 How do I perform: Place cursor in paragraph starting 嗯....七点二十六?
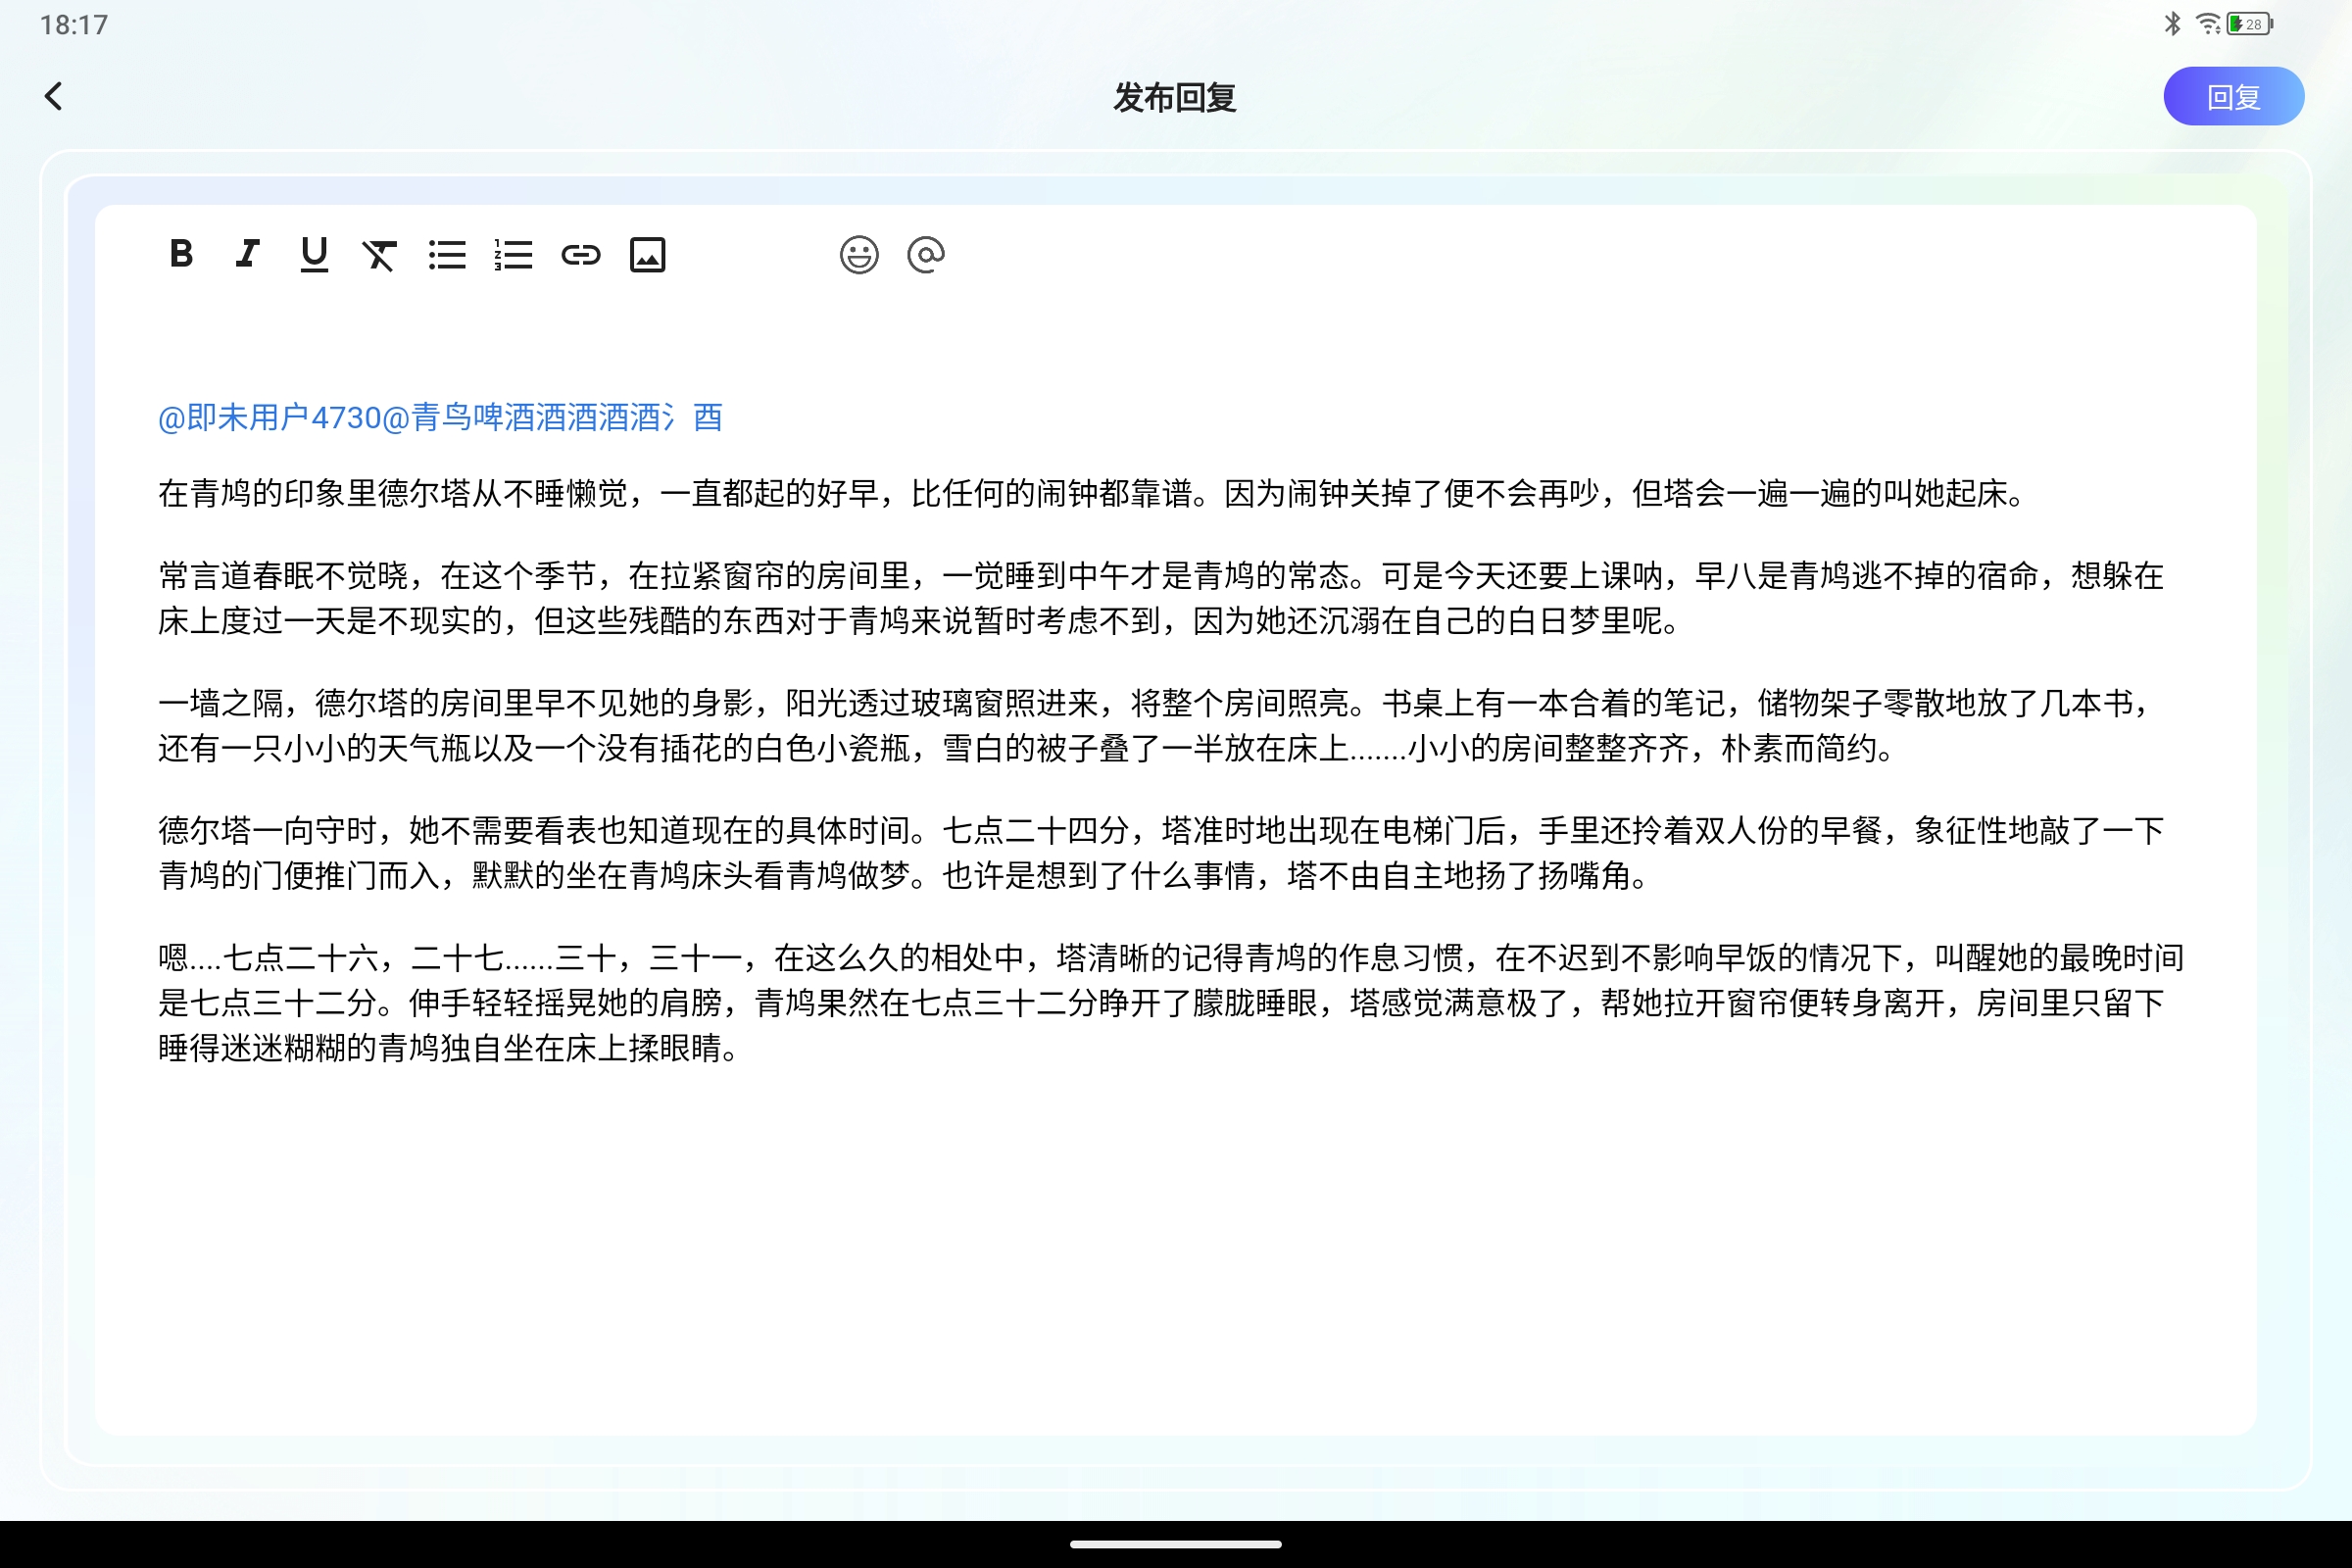[1171, 1003]
